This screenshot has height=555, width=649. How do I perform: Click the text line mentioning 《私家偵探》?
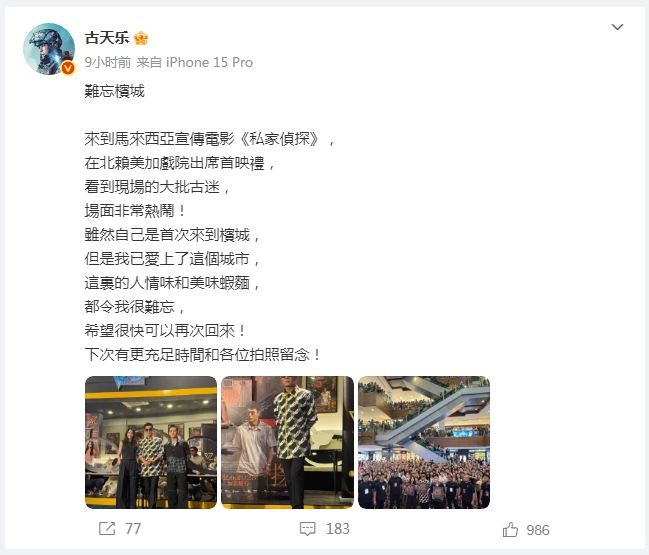coord(209,139)
